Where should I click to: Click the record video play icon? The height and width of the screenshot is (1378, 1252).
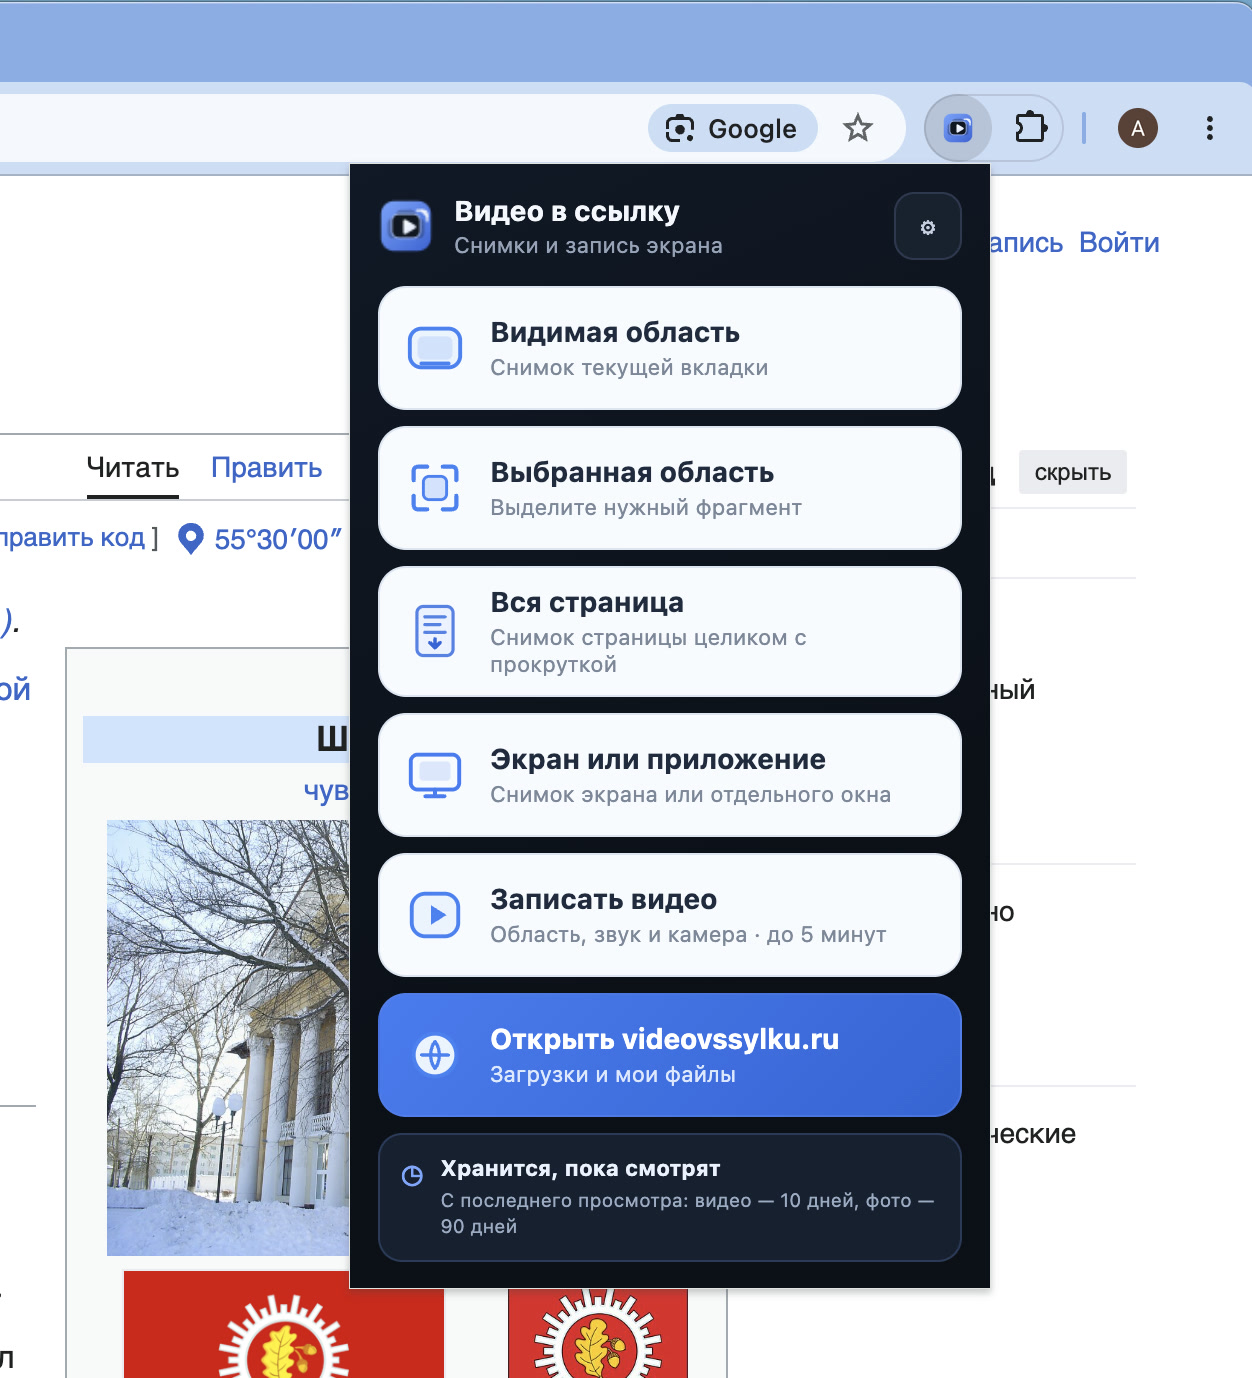click(x=435, y=915)
